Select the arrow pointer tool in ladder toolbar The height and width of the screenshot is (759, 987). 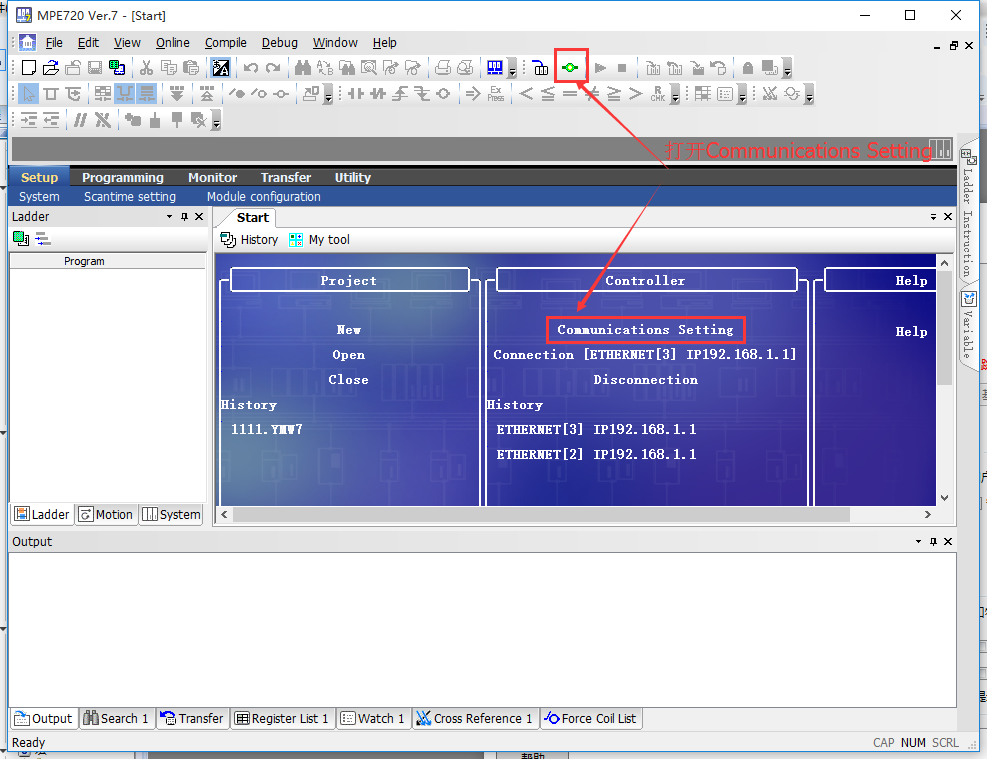click(29, 94)
